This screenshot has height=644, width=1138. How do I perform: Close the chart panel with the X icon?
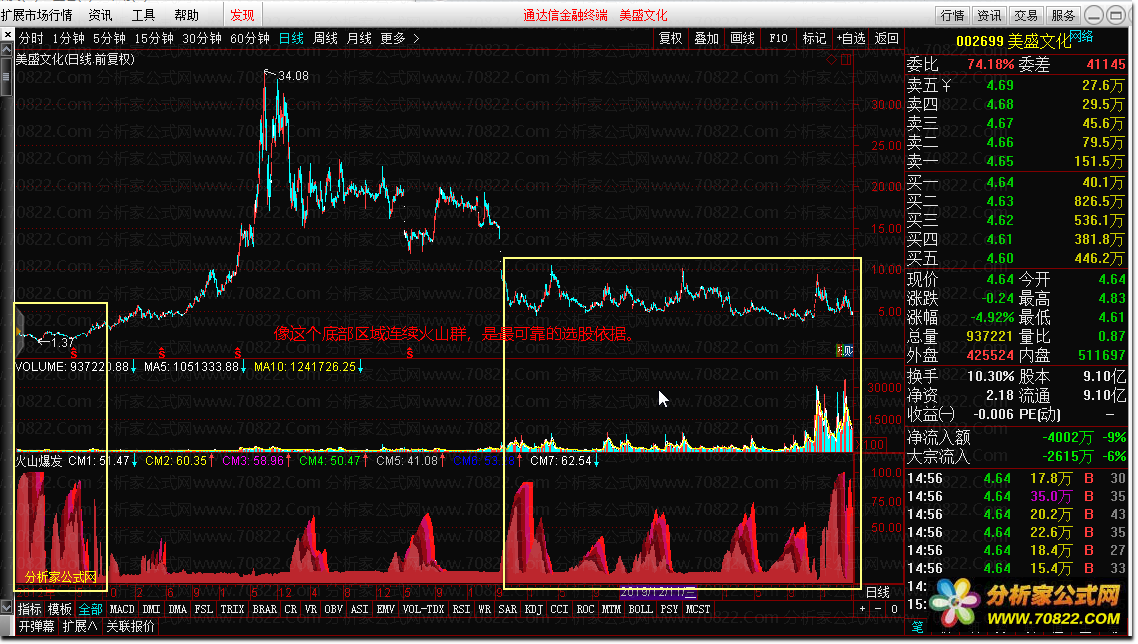pyautogui.click(x=7, y=34)
